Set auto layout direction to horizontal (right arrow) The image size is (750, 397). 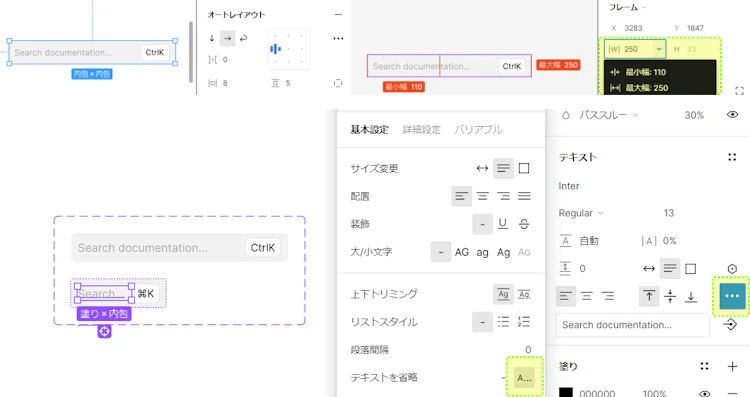point(227,38)
